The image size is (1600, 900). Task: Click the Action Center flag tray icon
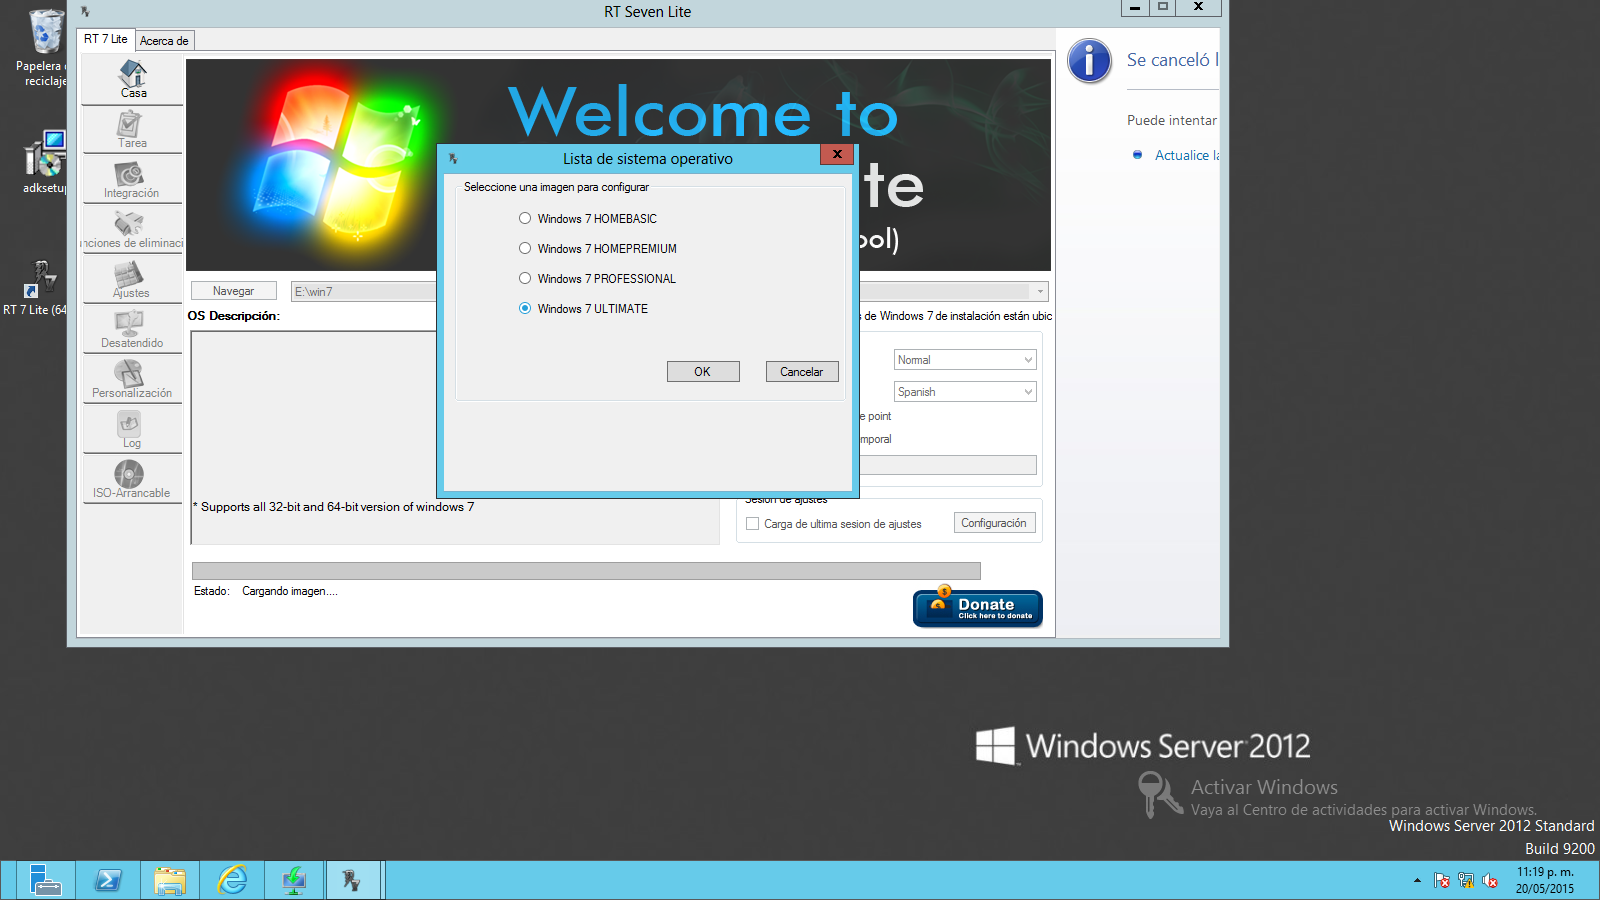click(x=1442, y=881)
